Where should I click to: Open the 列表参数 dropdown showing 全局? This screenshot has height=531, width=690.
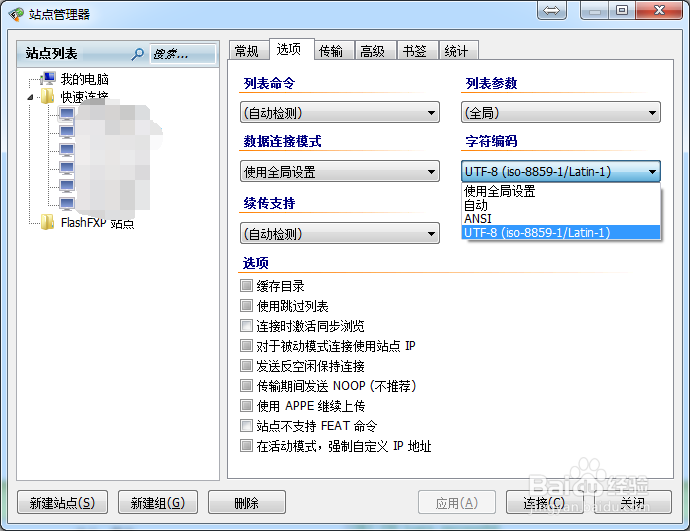pyautogui.click(x=561, y=113)
